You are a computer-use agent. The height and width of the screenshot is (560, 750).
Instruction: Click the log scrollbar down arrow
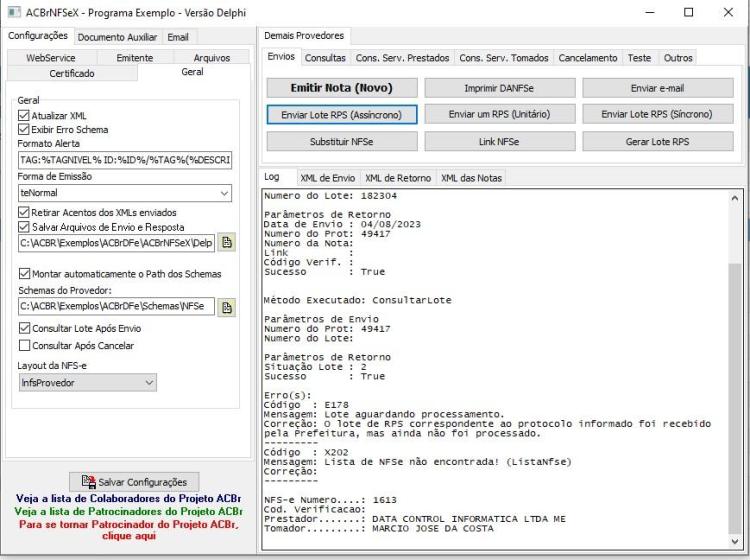735,541
